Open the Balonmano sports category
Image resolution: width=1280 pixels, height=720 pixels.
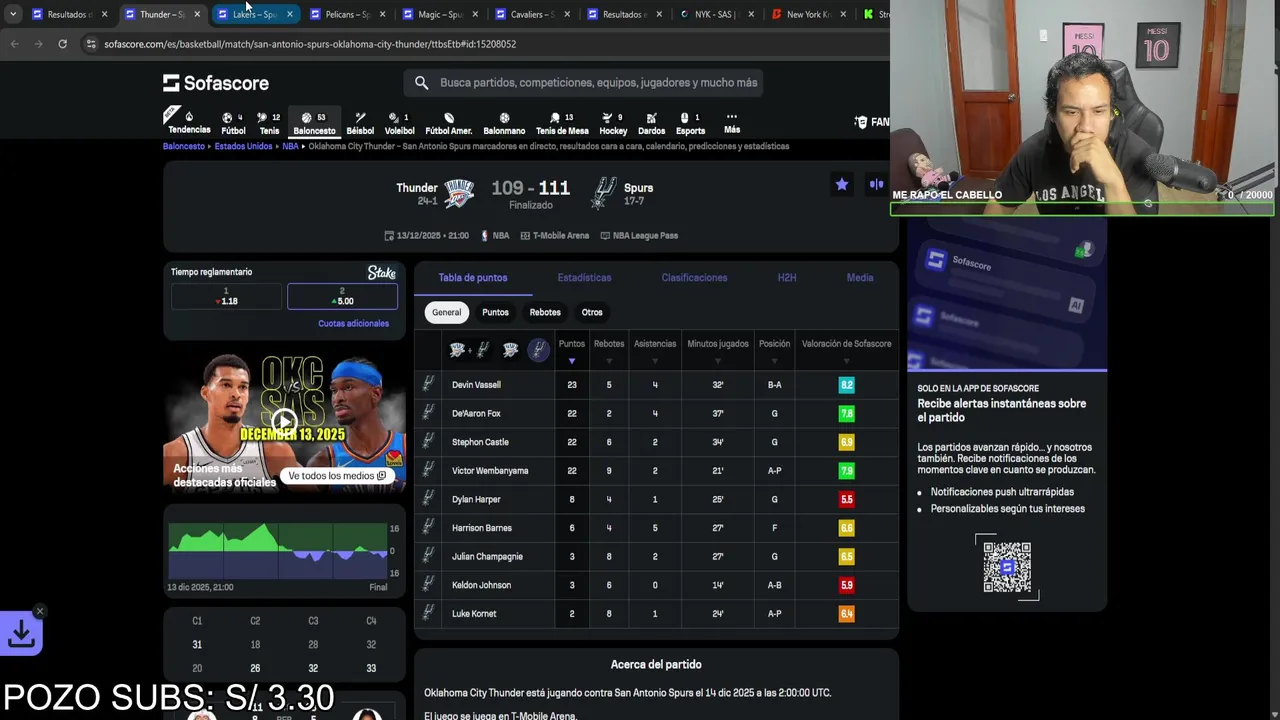pos(504,123)
